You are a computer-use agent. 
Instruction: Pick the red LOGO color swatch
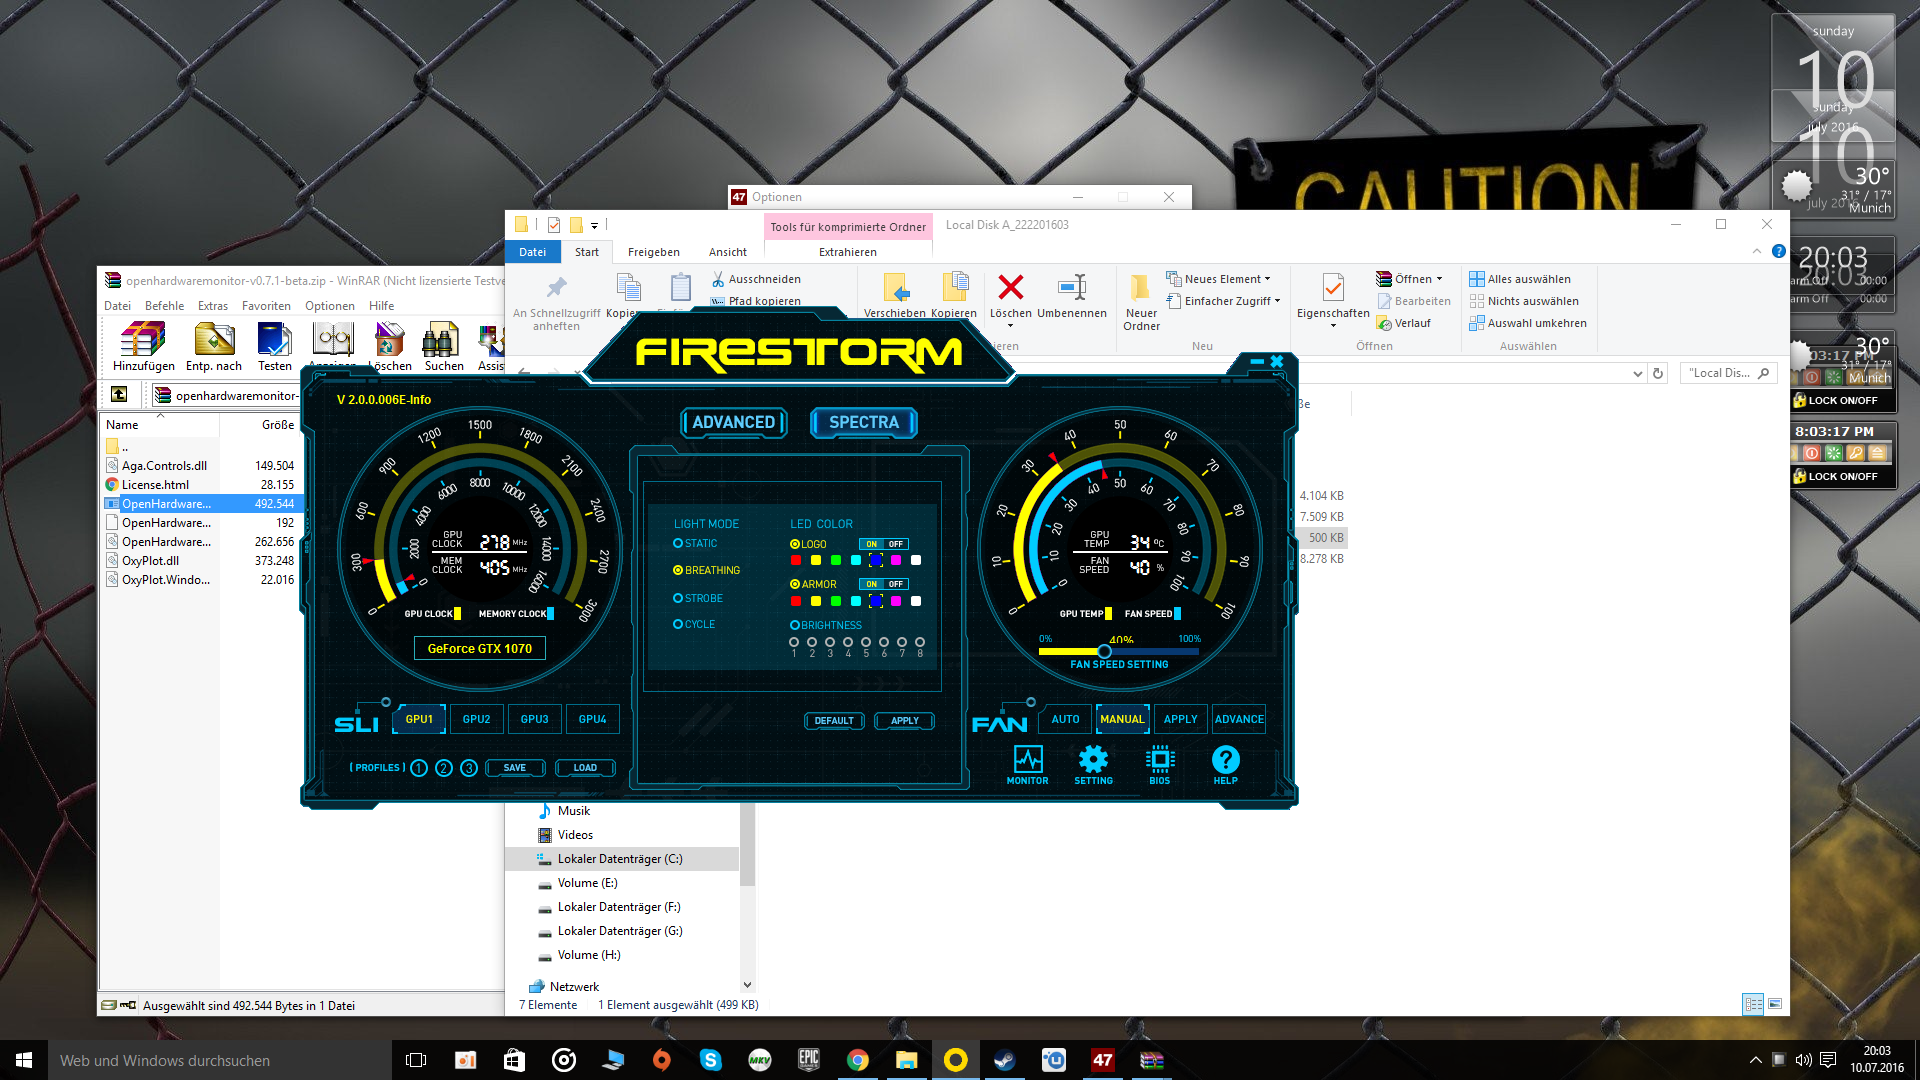[796, 561]
